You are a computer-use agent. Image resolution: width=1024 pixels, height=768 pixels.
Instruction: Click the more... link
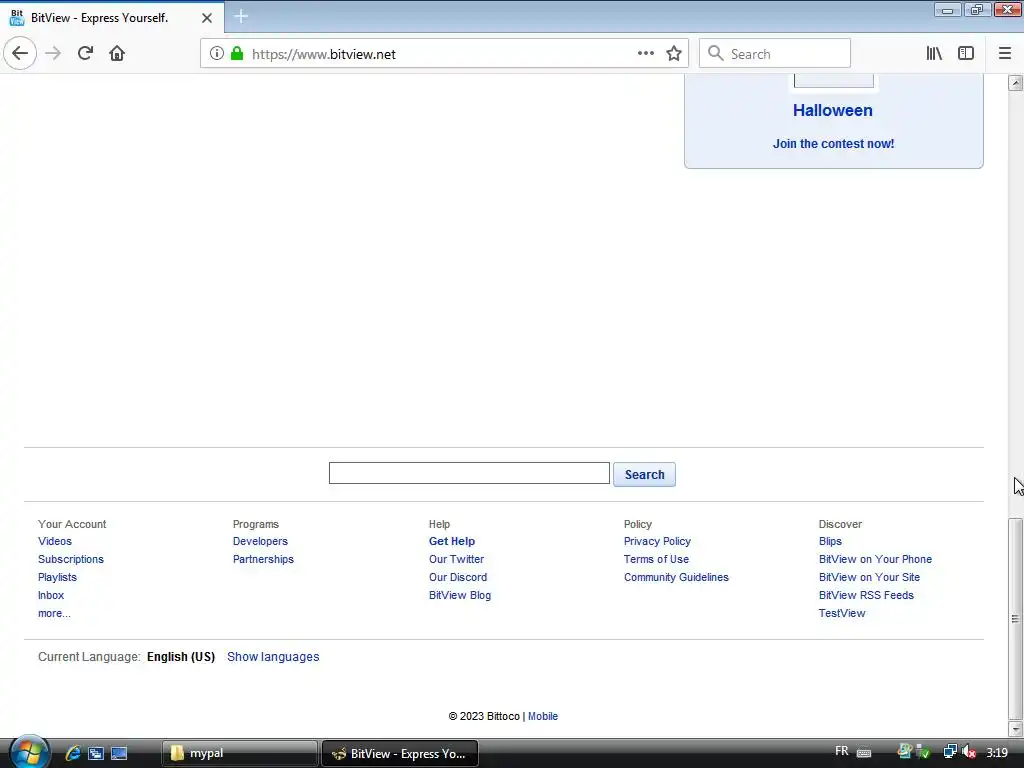(54, 613)
